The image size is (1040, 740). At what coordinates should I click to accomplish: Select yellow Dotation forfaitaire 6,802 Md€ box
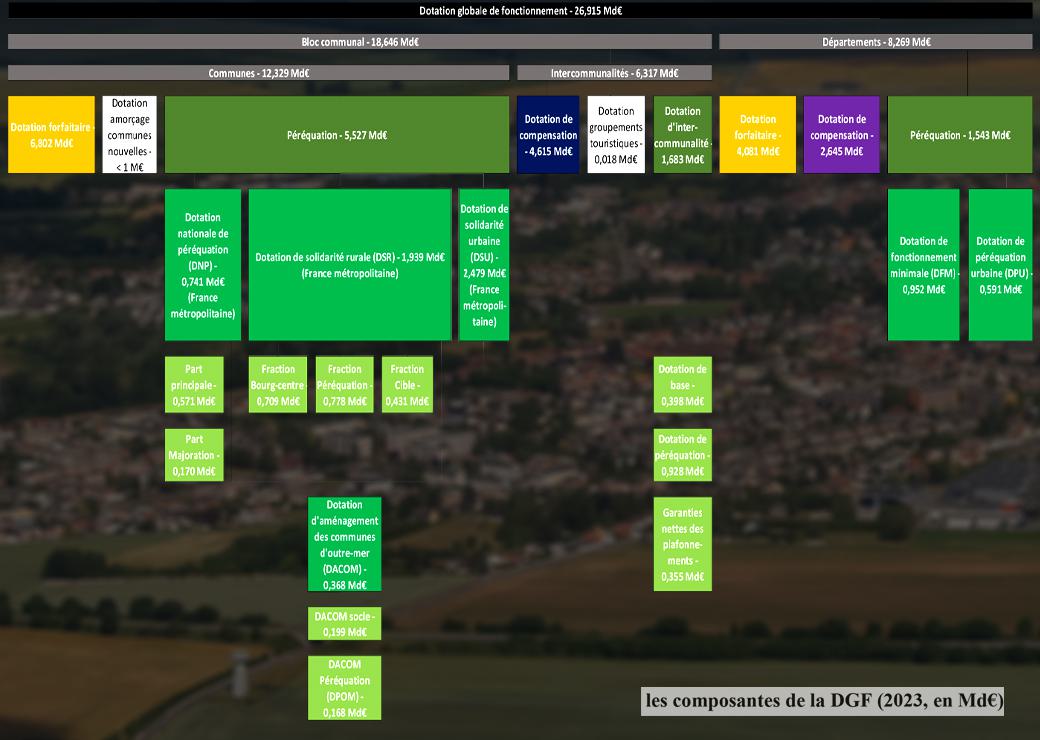pyautogui.click(x=51, y=135)
